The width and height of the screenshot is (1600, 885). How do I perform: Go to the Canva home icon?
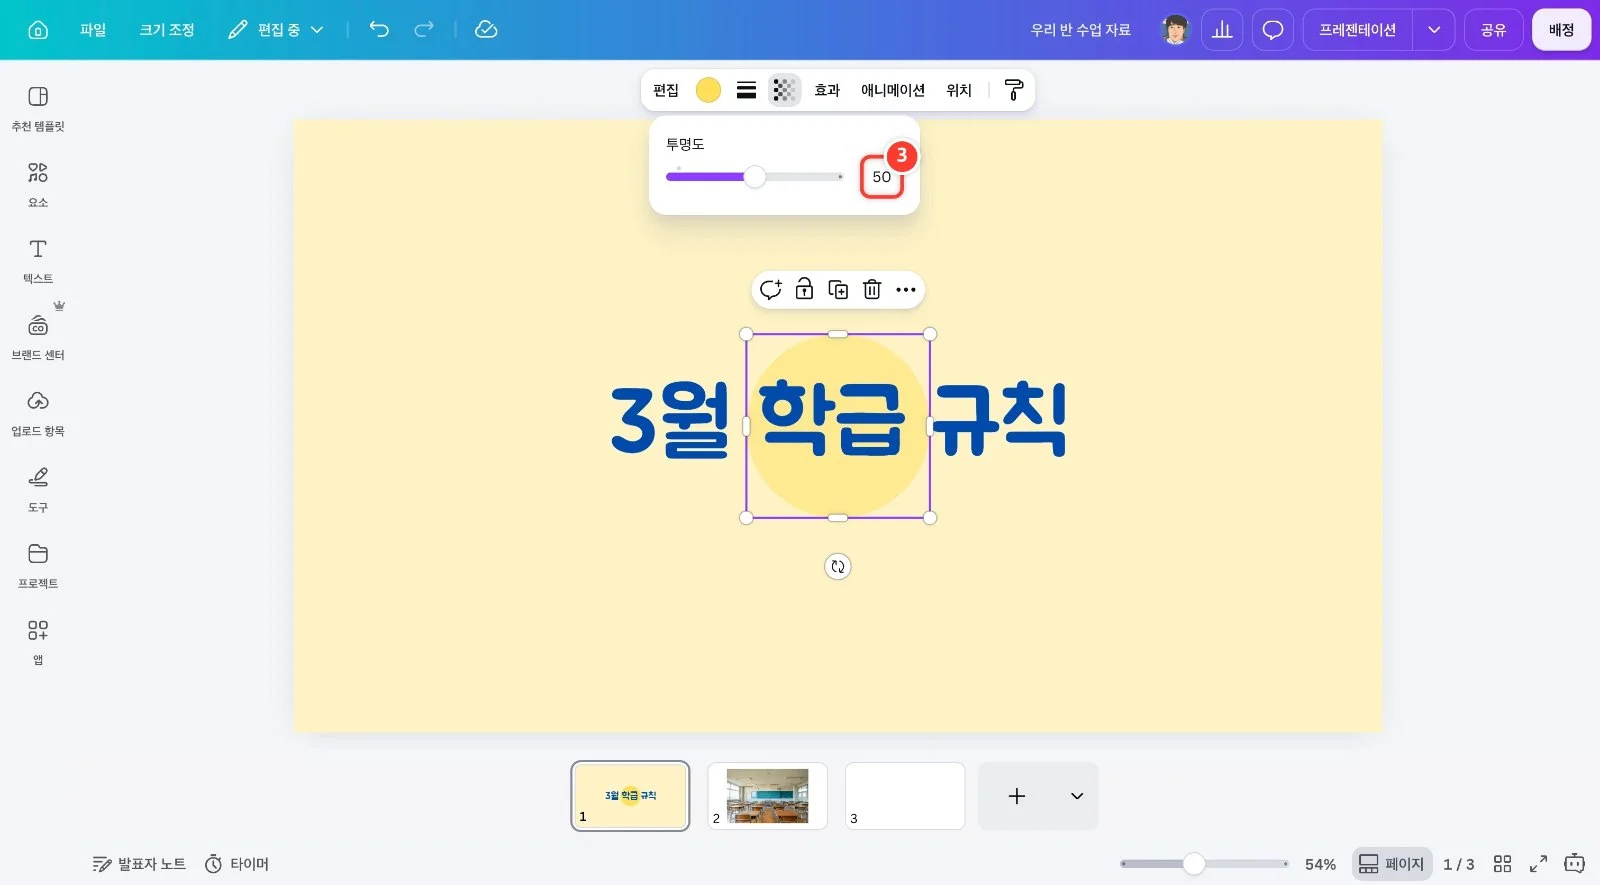(x=38, y=30)
